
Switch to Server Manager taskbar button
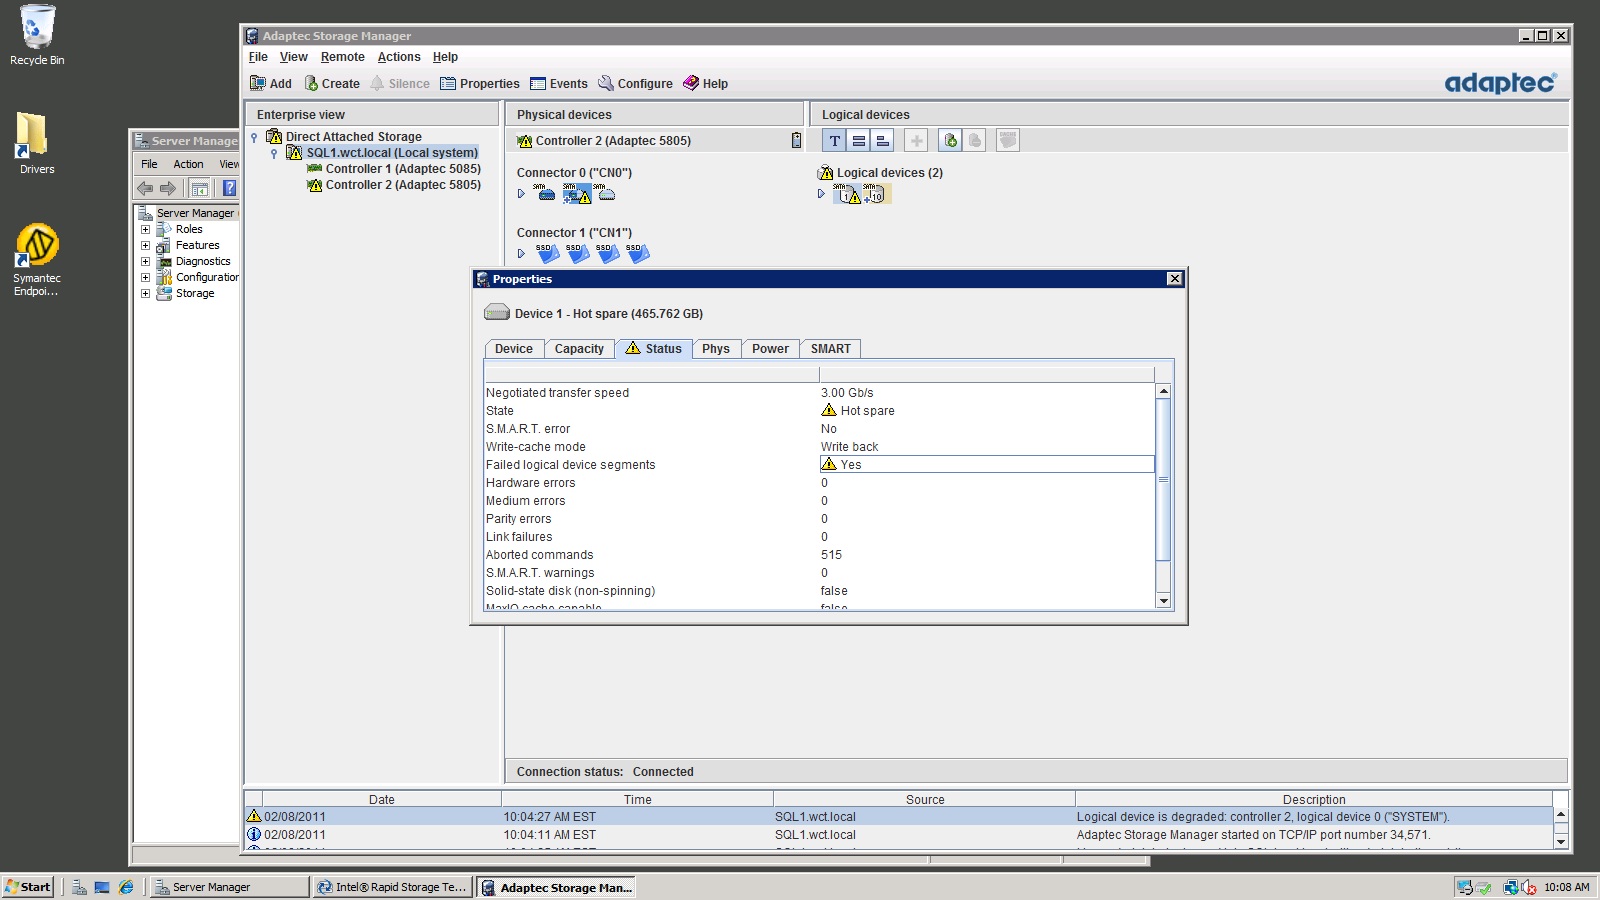pyautogui.click(x=230, y=887)
